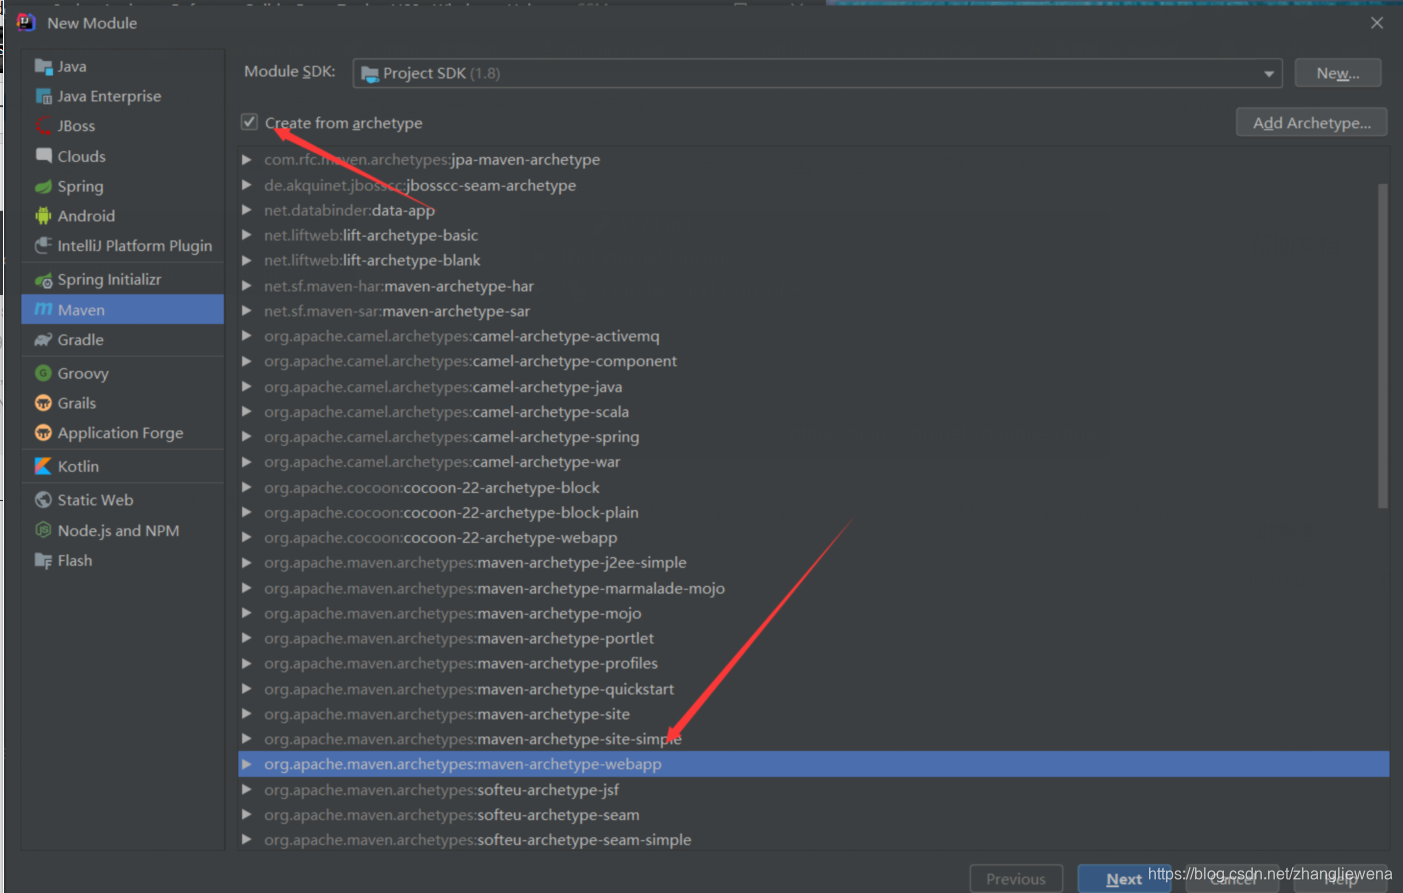Click the Groovy icon
The image size is (1403, 893).
[43, 373]
